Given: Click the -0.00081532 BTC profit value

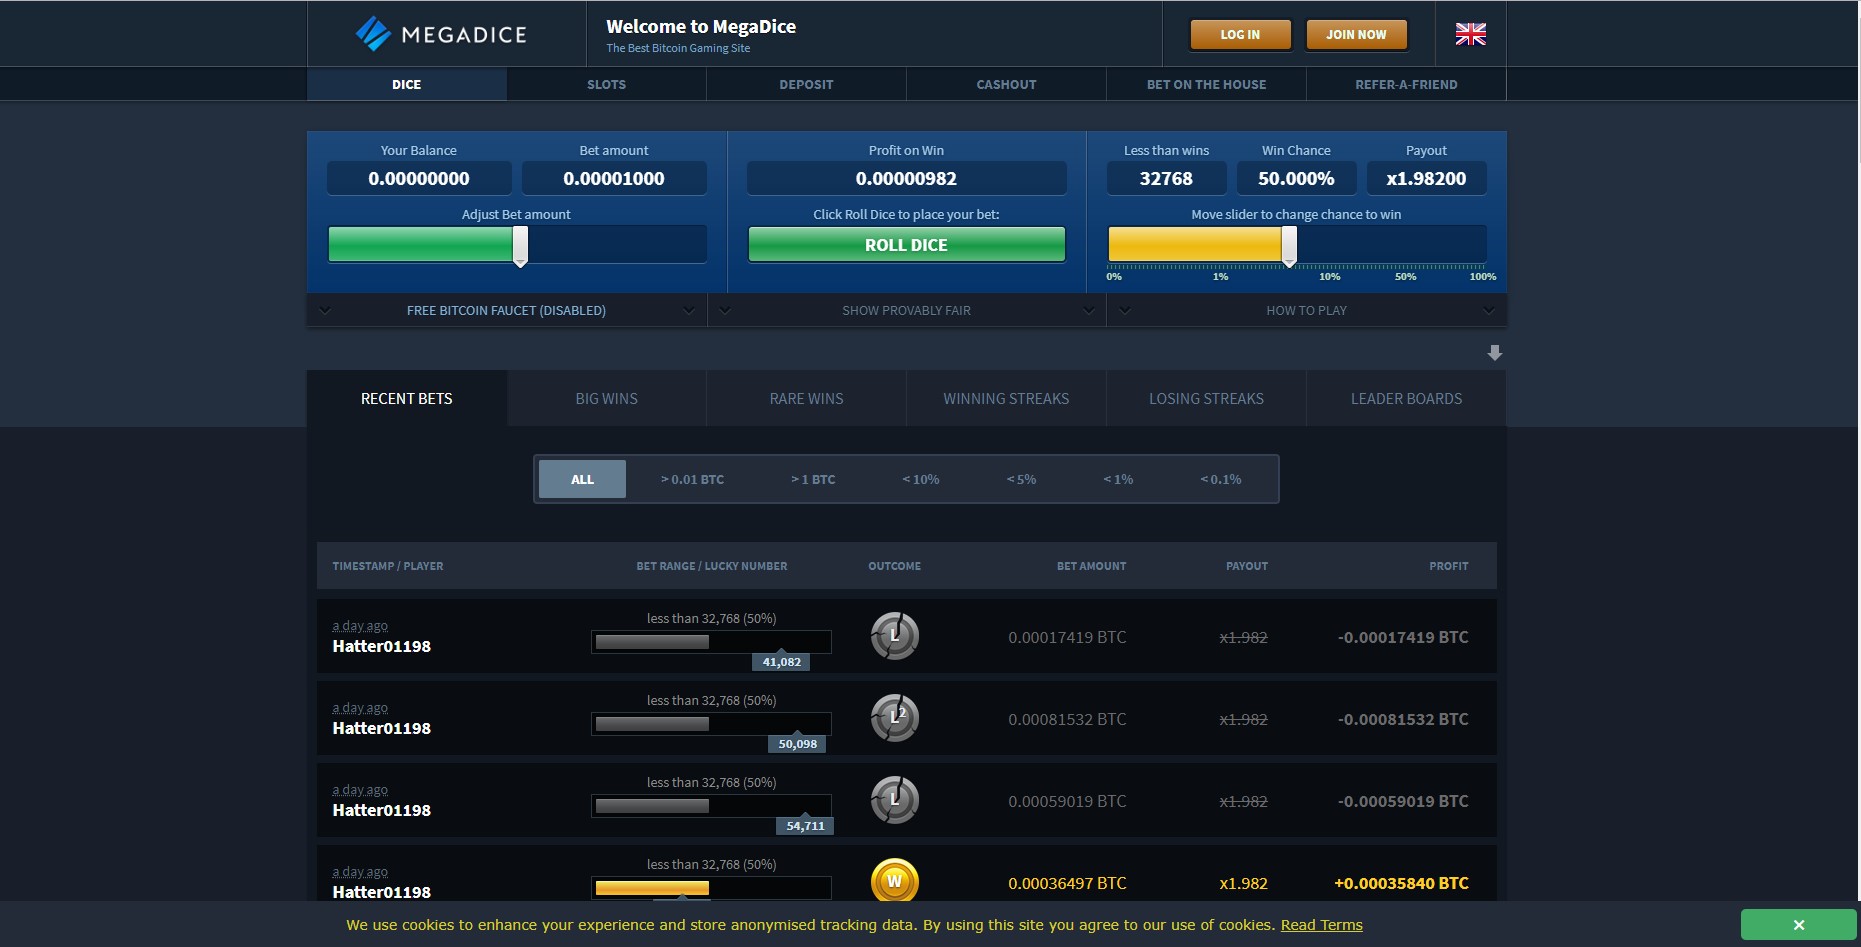Looking at the screenshot, I should (x=1403, y=720).
